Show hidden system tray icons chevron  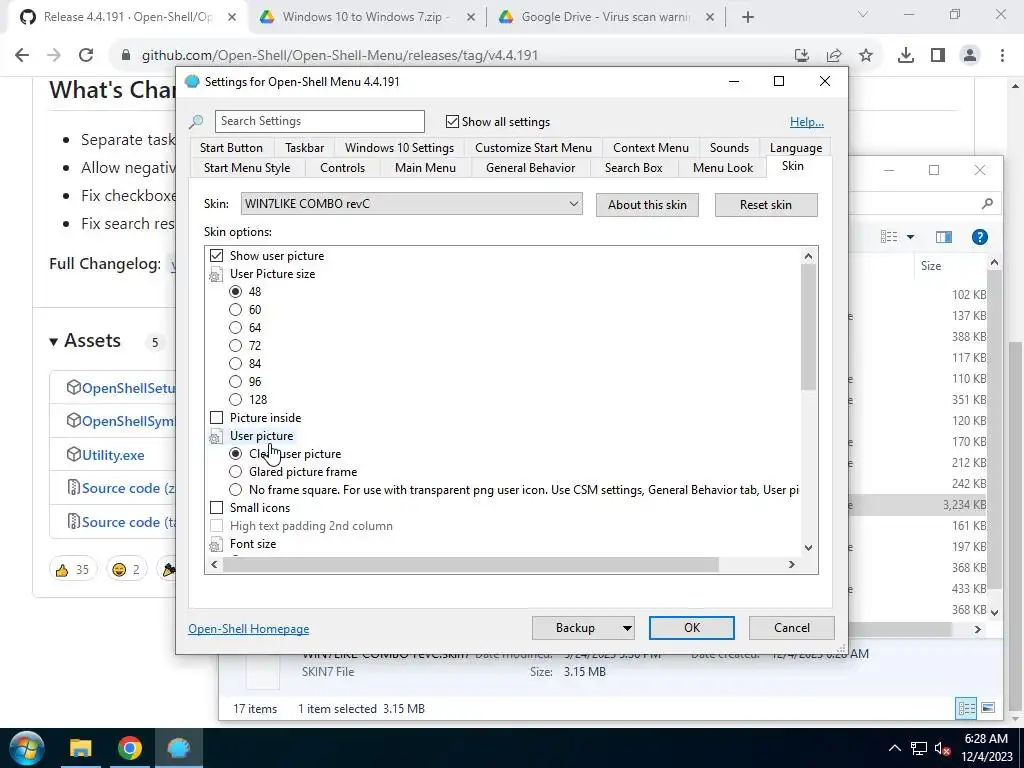click(x=895, y=748)
